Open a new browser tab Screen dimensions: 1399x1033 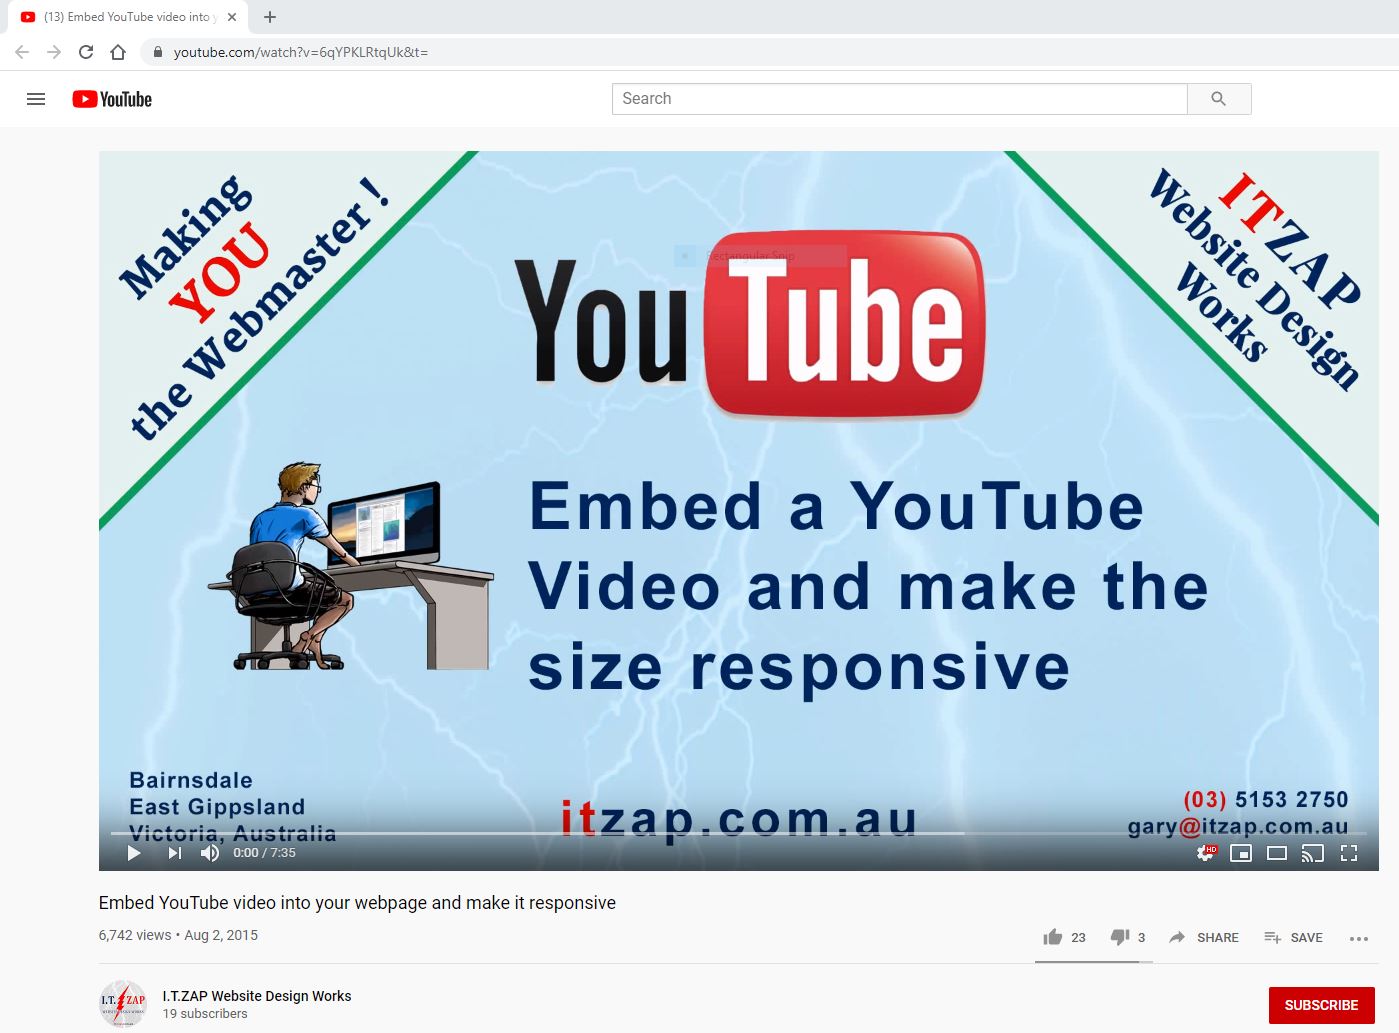(270, 17)
